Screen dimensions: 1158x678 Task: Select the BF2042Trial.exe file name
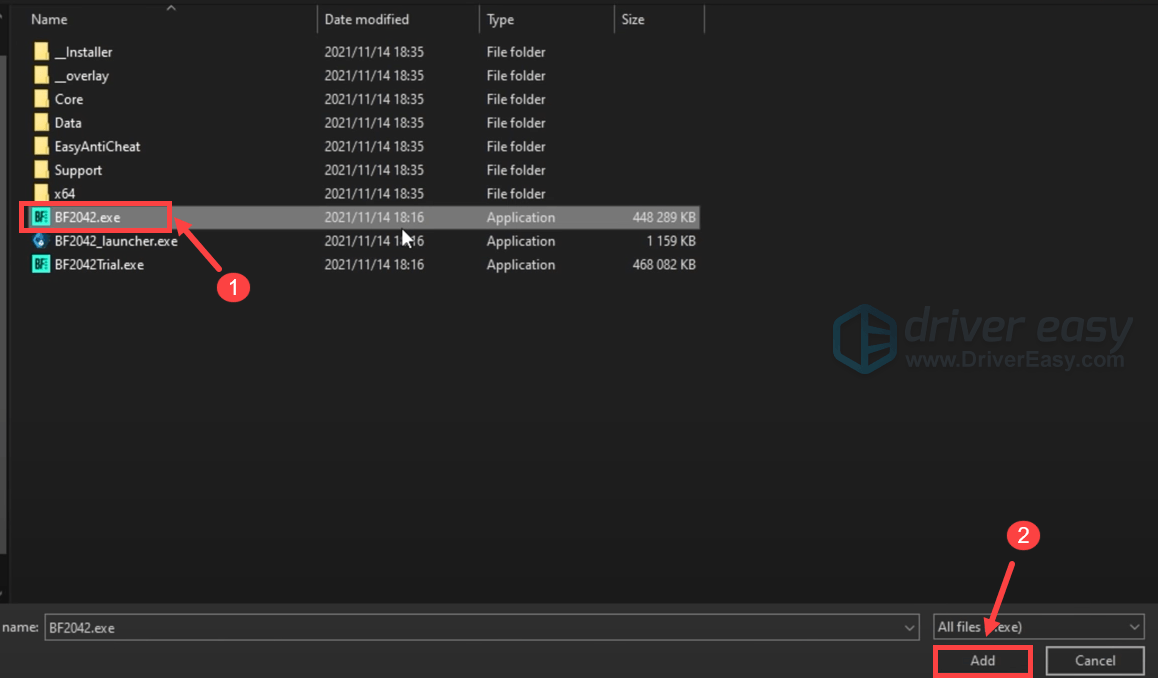click(99, 264)
